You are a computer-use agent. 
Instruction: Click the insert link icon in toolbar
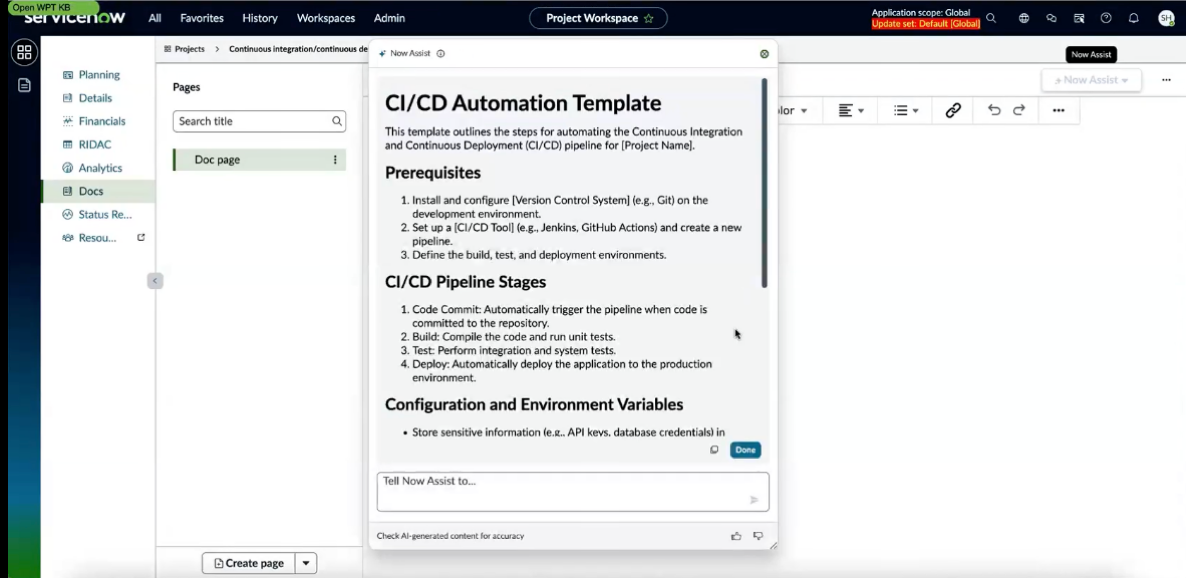pyautogui.click(x=953, y=110)
